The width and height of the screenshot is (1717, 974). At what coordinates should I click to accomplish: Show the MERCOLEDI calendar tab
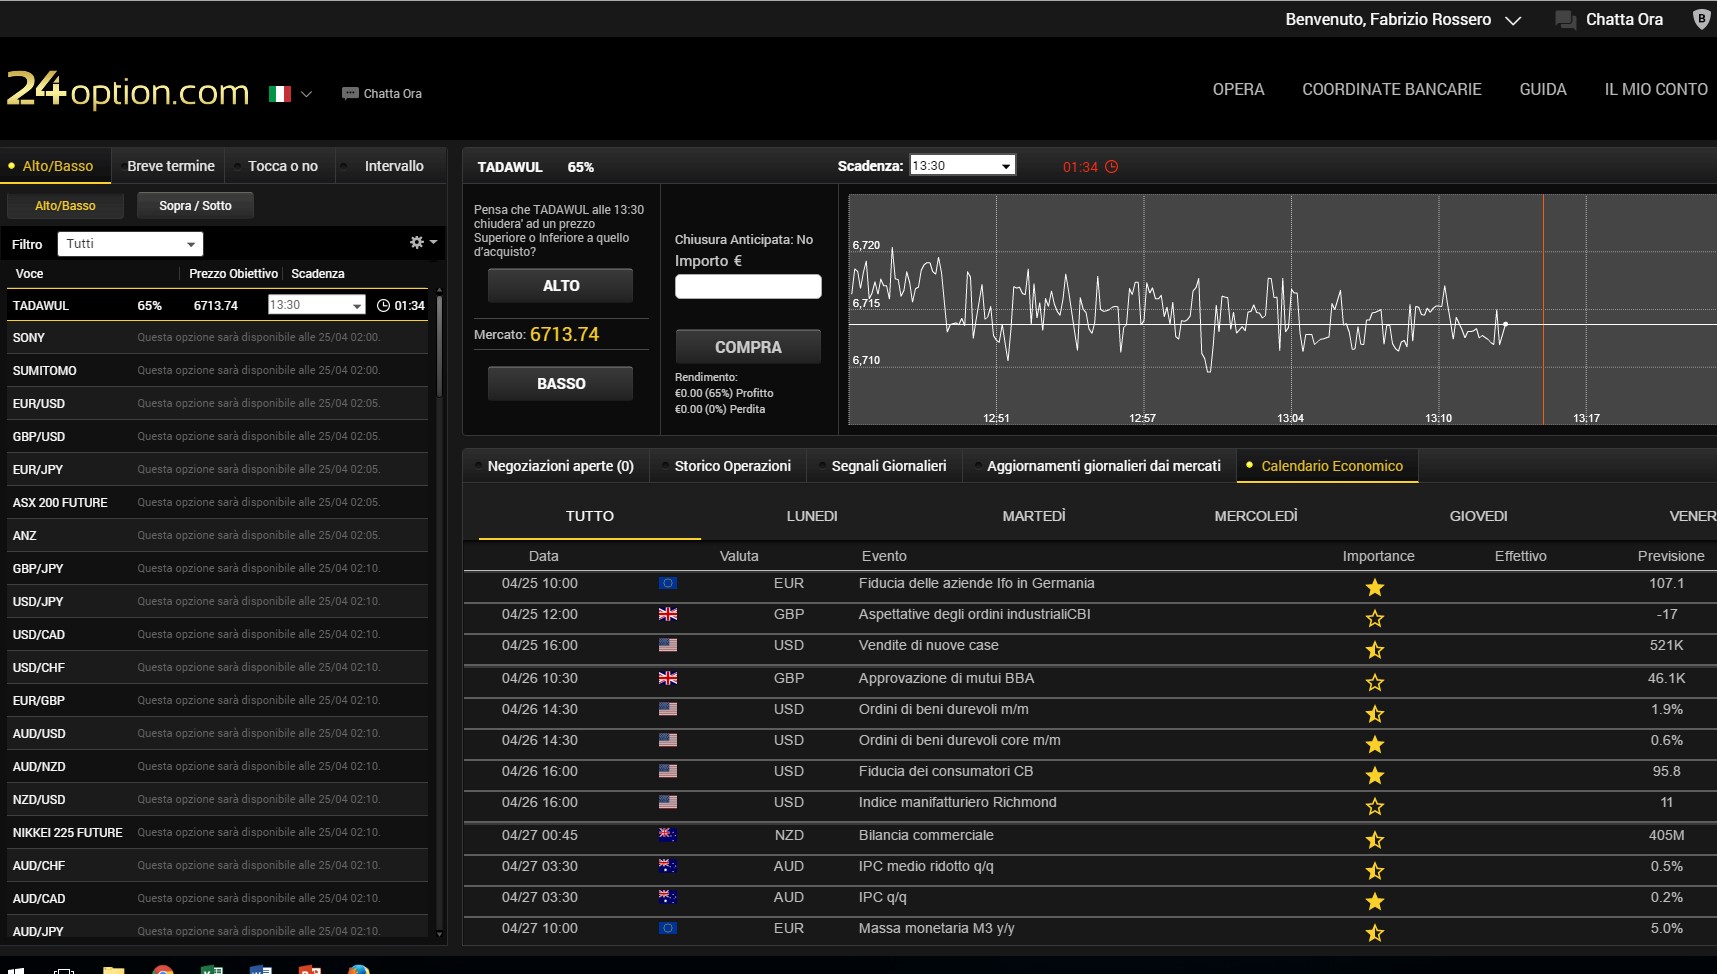pyautogui.click(x=1256, y=516)
